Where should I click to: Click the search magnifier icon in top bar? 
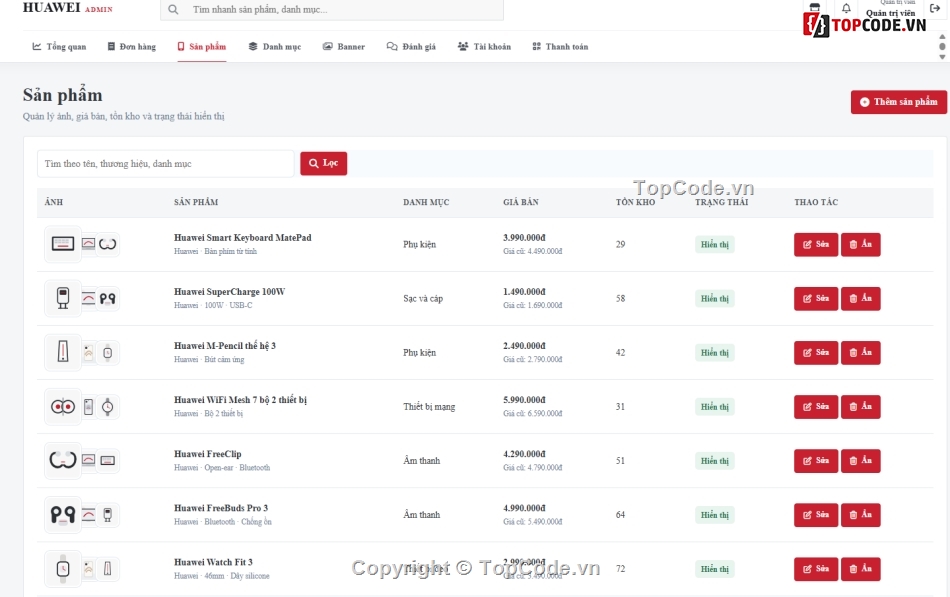pos(173,10)
